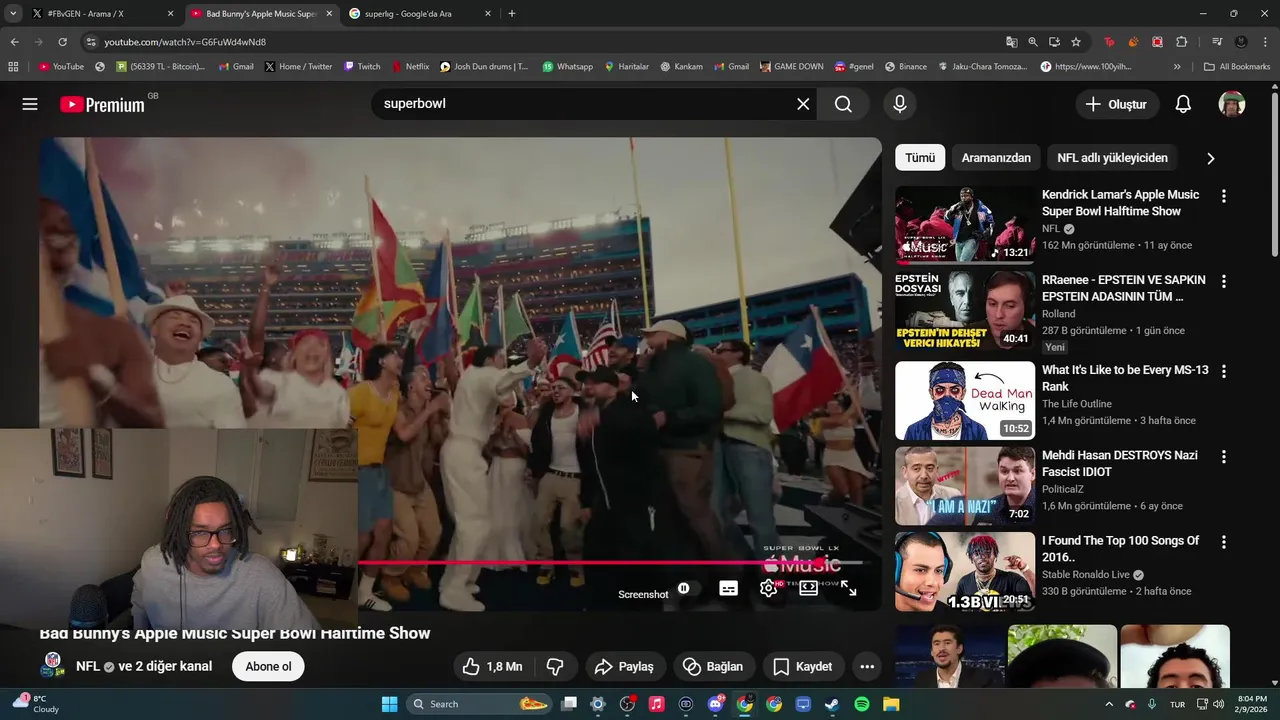Select the Tümü filter chip
The image size is (1280, 720).
[x=920, y=158]
